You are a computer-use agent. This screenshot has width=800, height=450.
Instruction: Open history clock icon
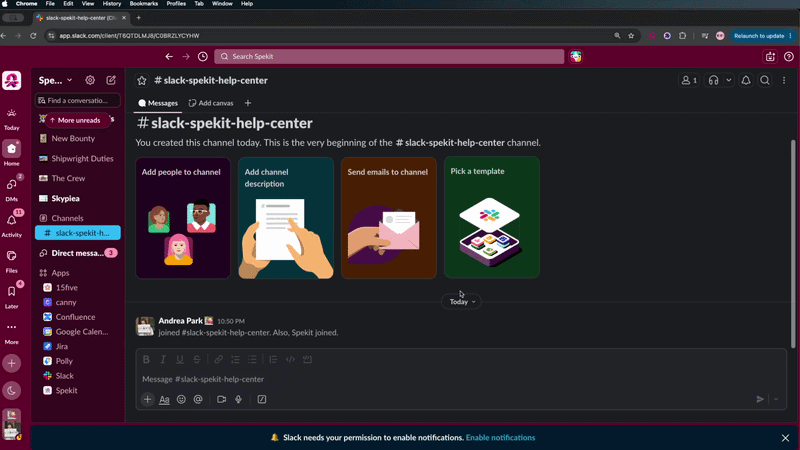tap(203, 57)
